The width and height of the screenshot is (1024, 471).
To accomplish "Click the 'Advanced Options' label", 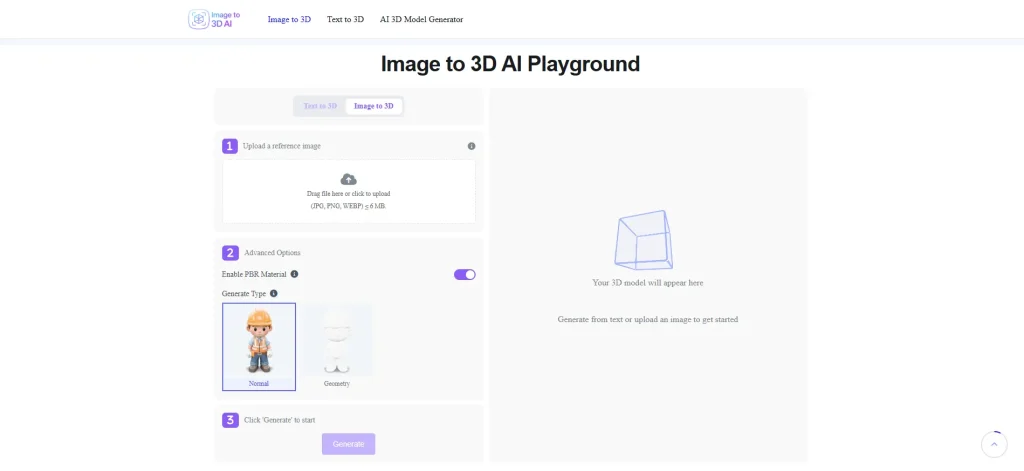I will 272,253.
